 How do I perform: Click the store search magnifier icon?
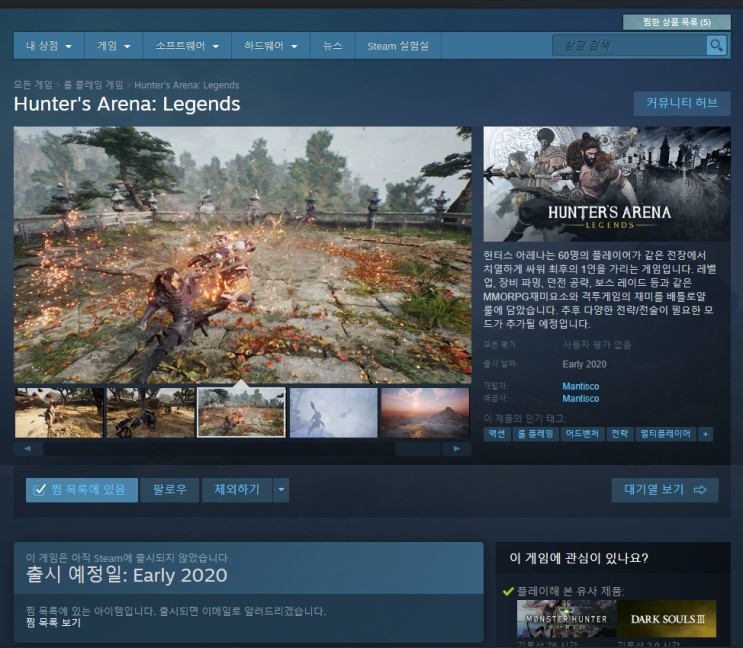click(716, 45)
